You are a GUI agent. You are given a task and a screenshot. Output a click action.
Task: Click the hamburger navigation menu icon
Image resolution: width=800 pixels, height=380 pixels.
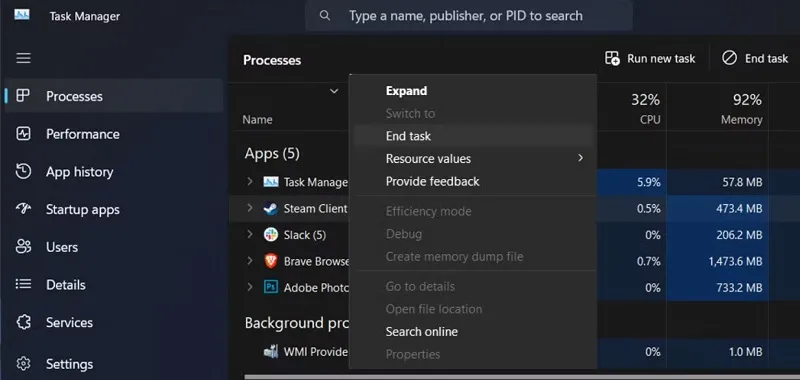pyautogui.click(x=23, y=58)
